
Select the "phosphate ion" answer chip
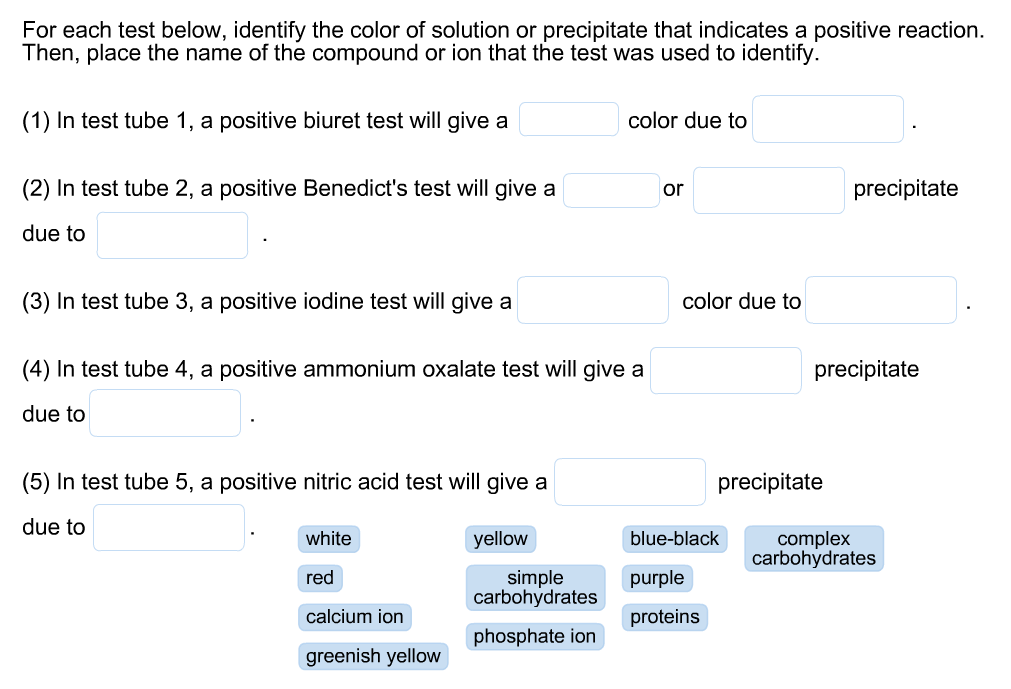(x=535, y=636)
